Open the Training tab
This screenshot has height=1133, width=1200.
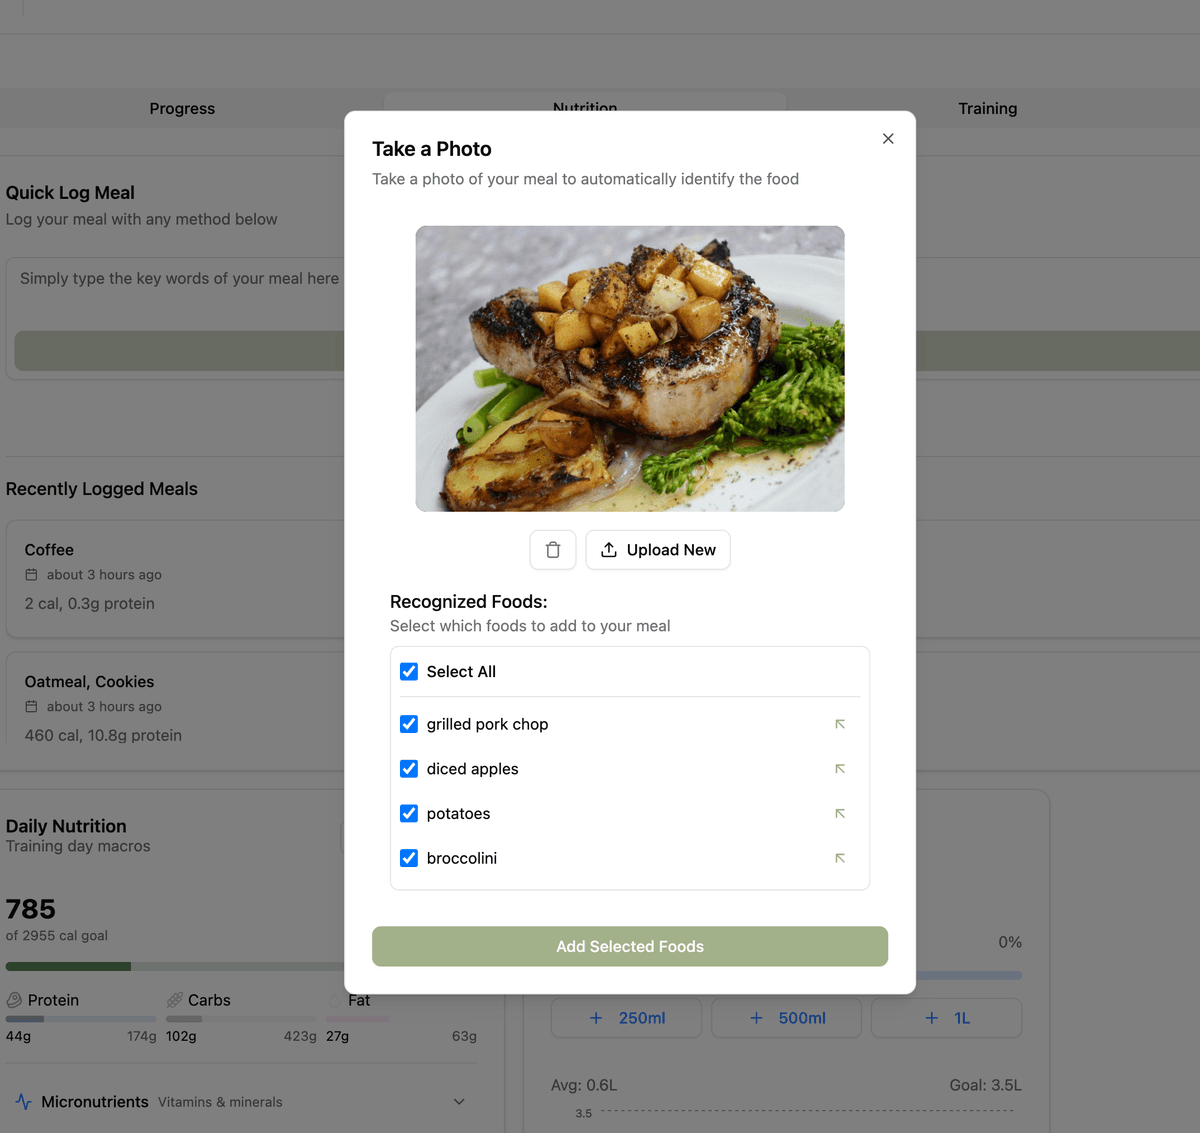pyautogui.click(x=987, y=108)
